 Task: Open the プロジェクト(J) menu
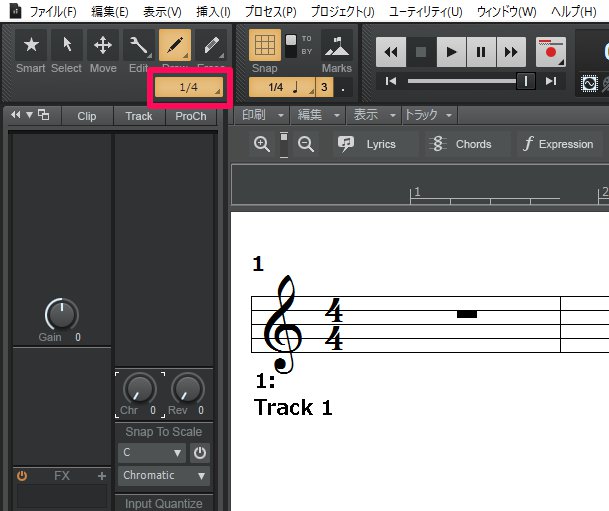pyautogui.click(x=343, y=12)
